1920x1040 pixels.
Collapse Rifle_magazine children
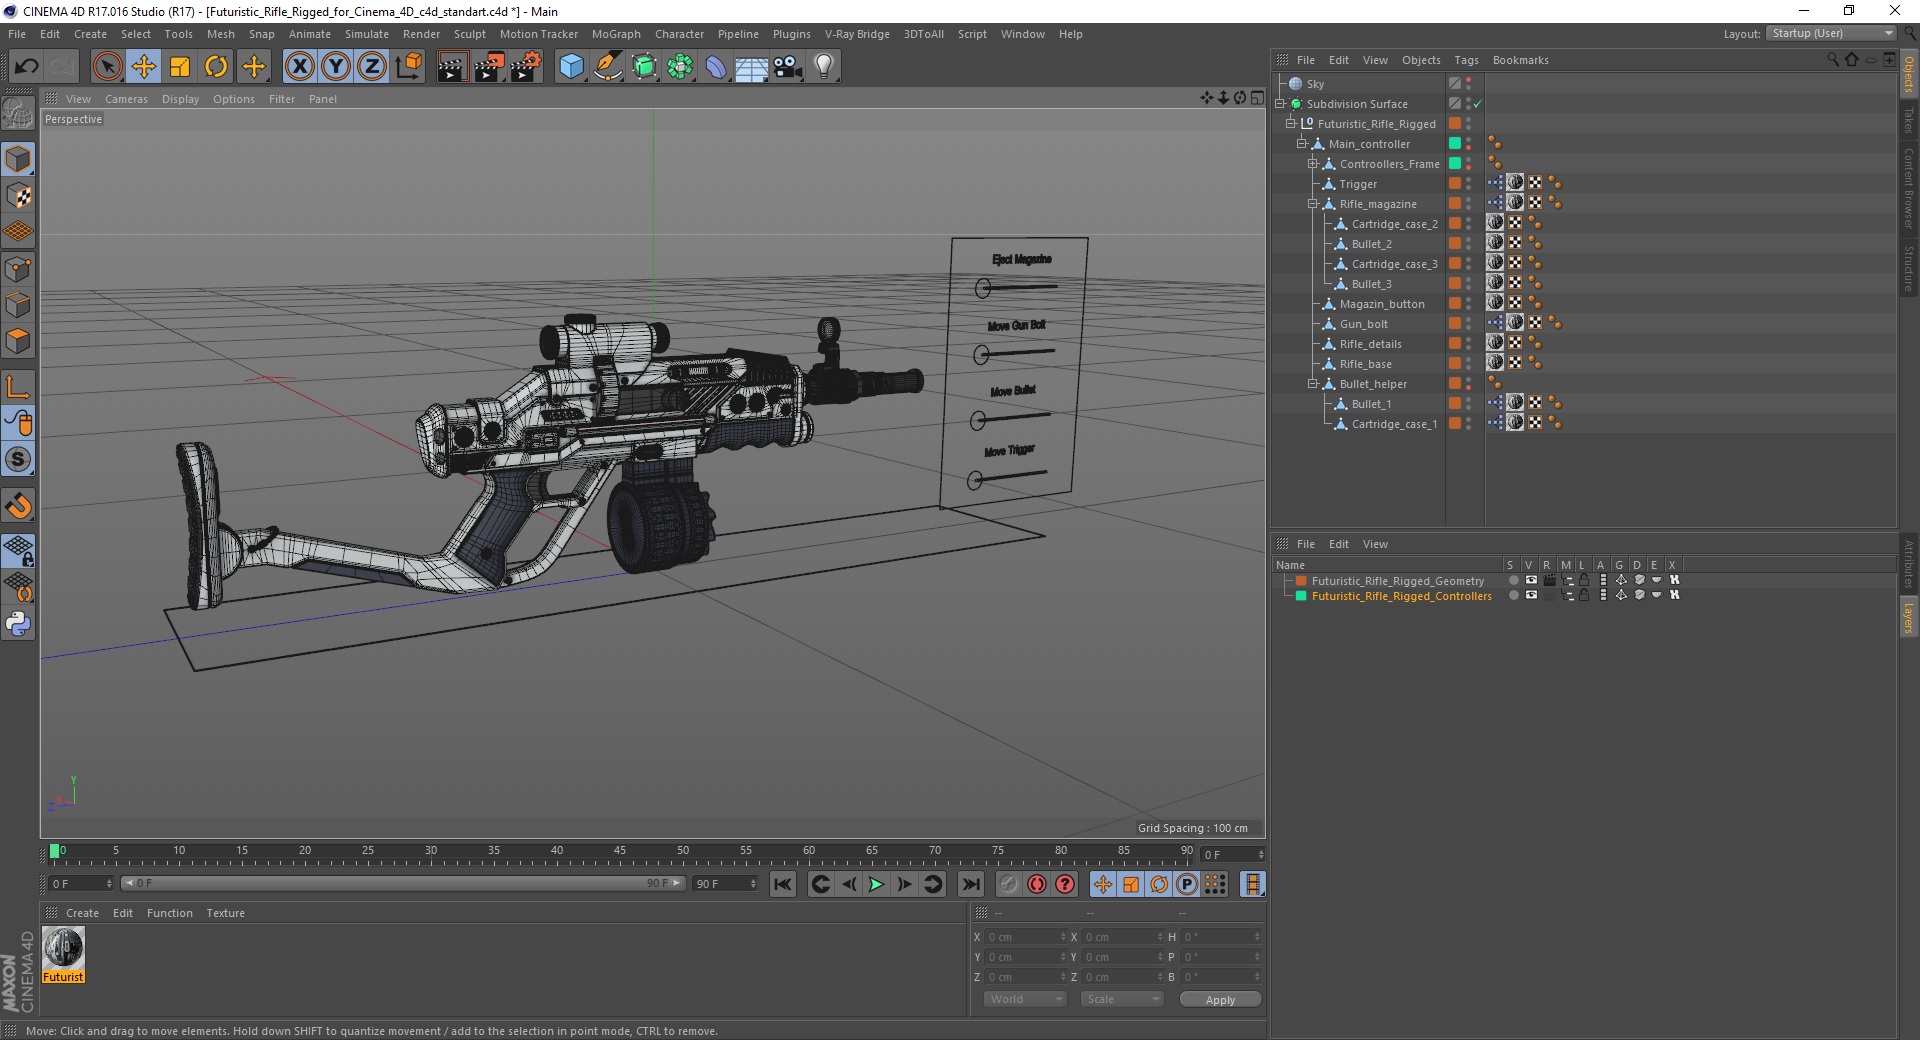pyautogui.click(x=1313, y=204)
